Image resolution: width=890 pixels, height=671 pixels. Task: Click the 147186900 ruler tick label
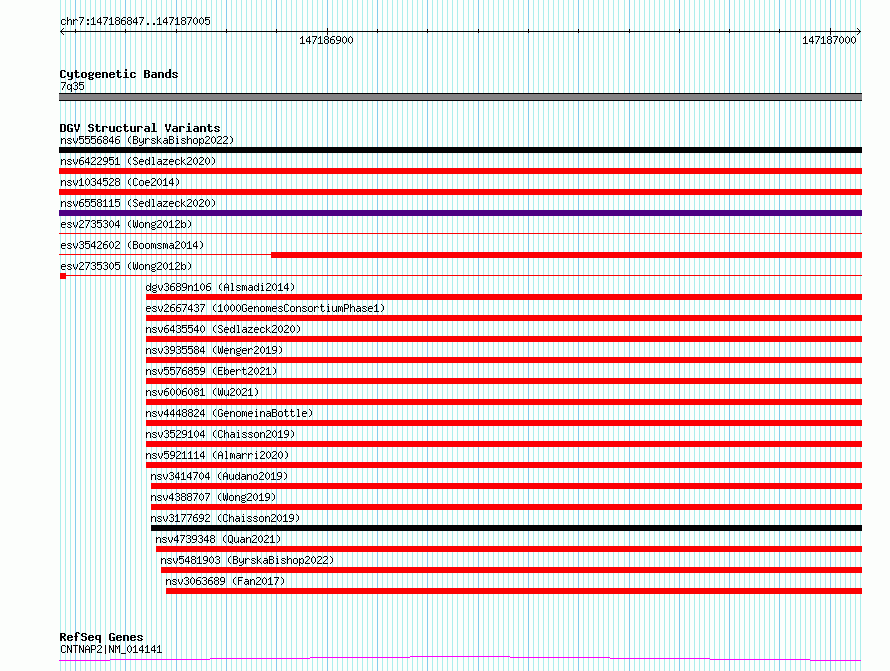click(x=326, y=40)
